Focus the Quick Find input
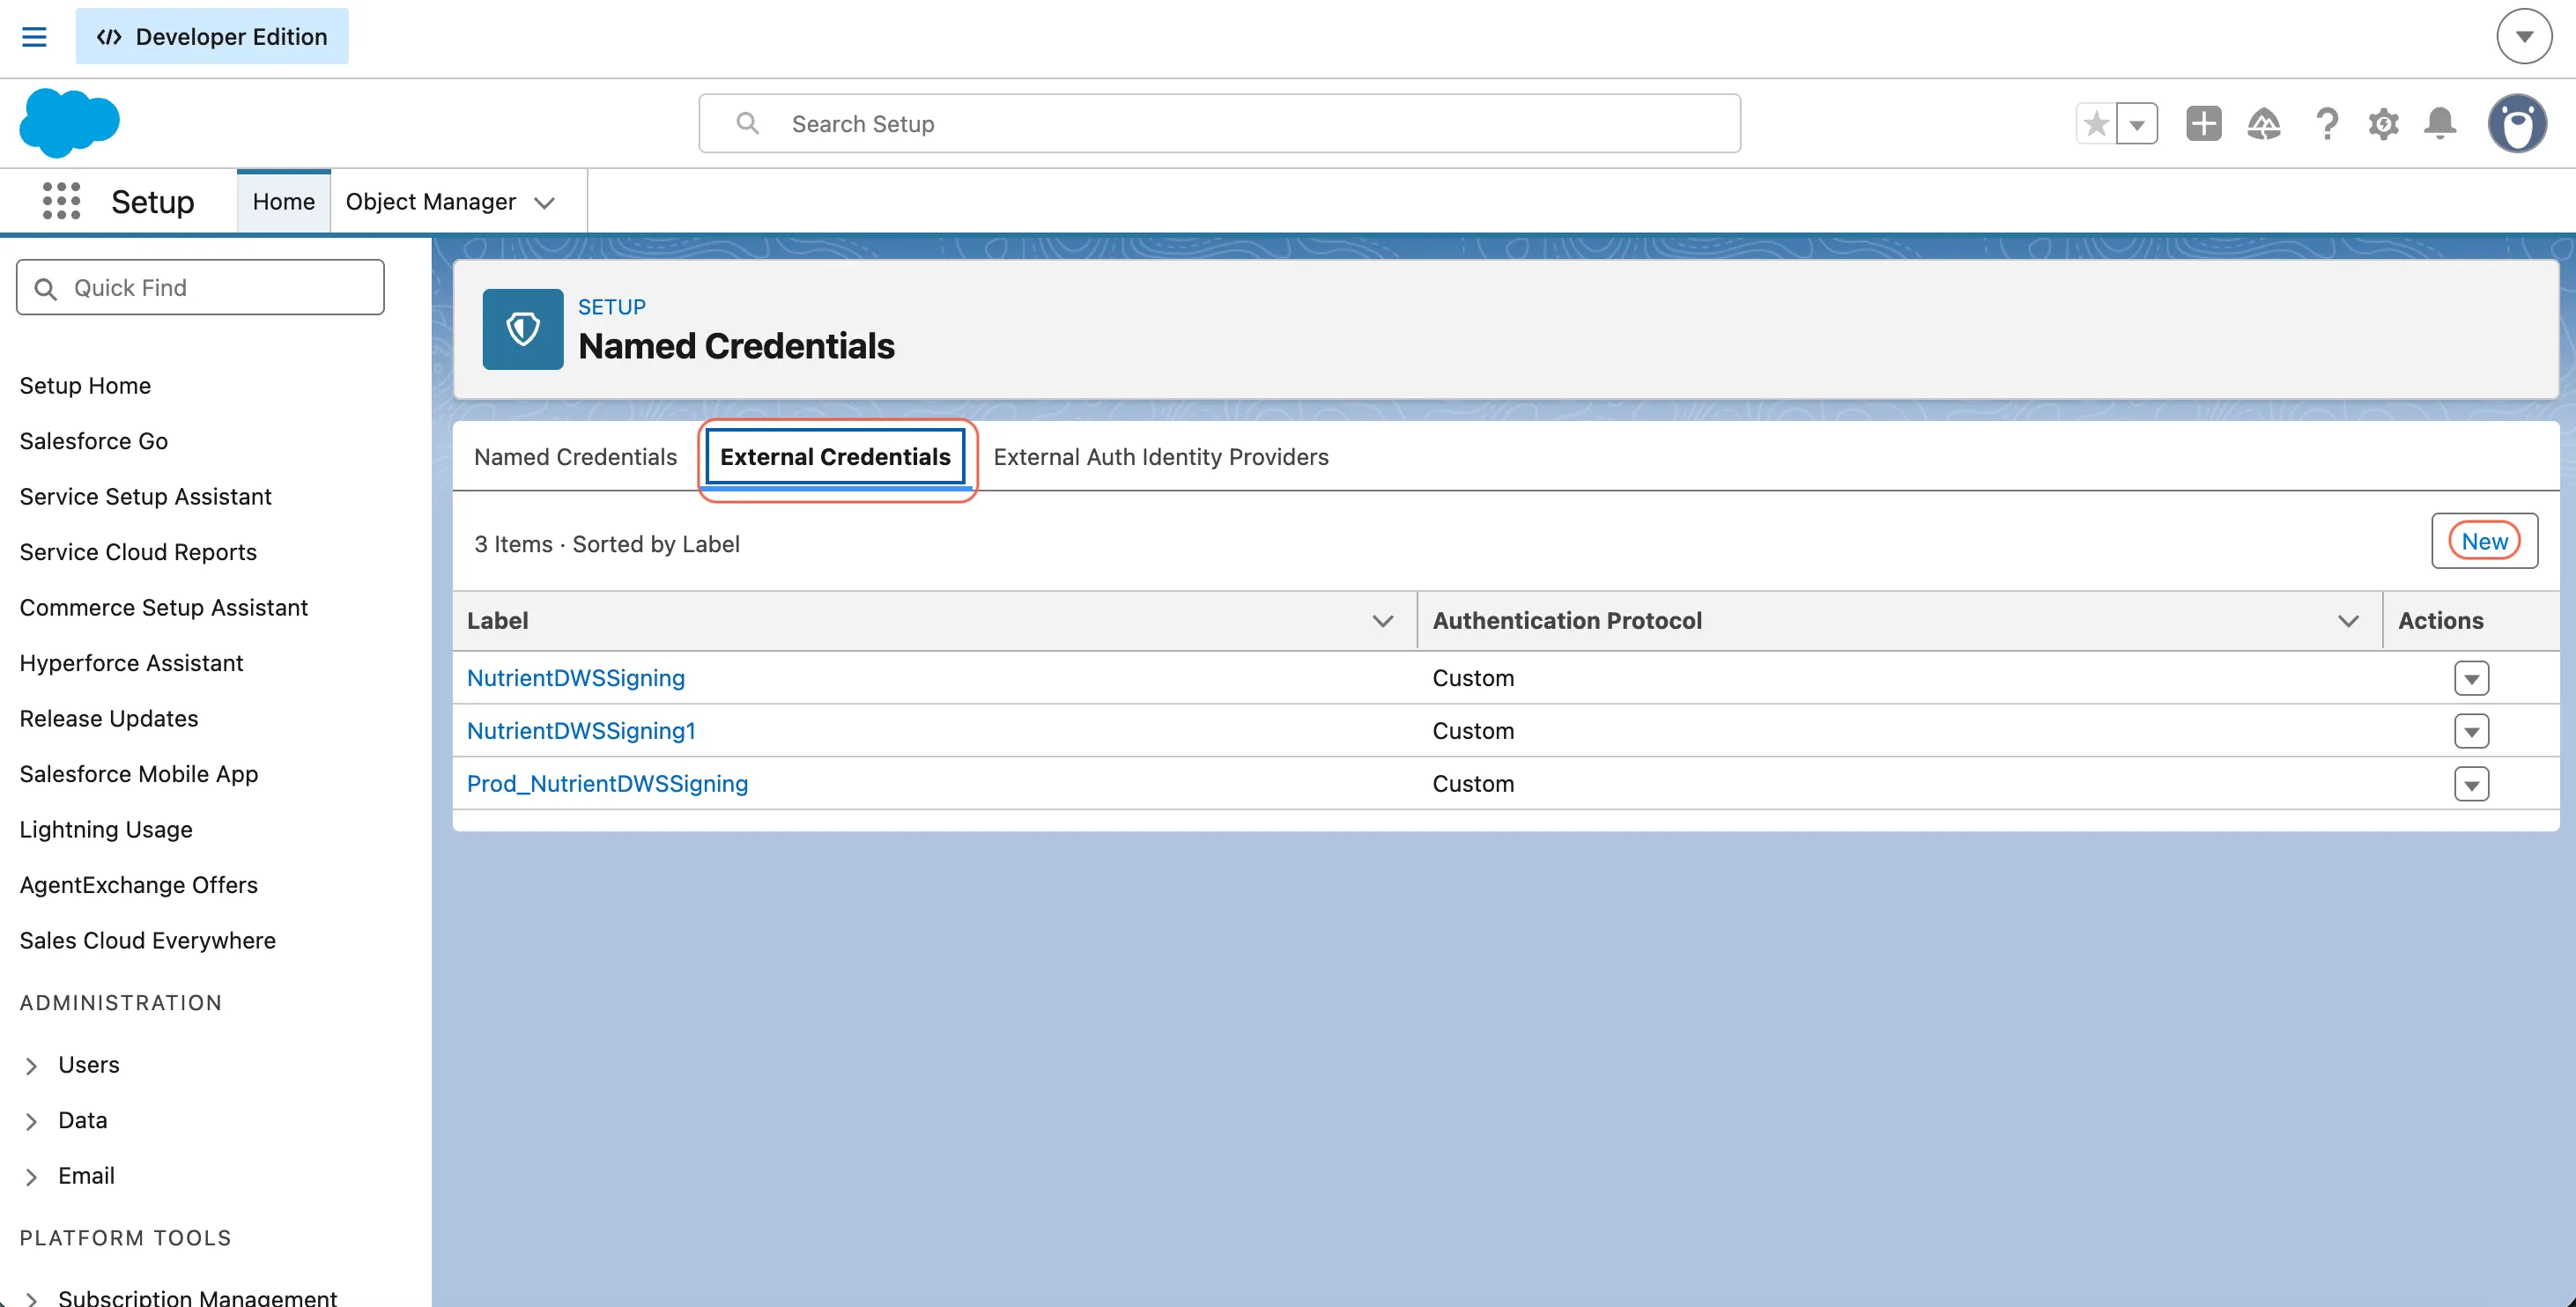This screenshot has height=1307, width=2576. (x=200, y=288)
